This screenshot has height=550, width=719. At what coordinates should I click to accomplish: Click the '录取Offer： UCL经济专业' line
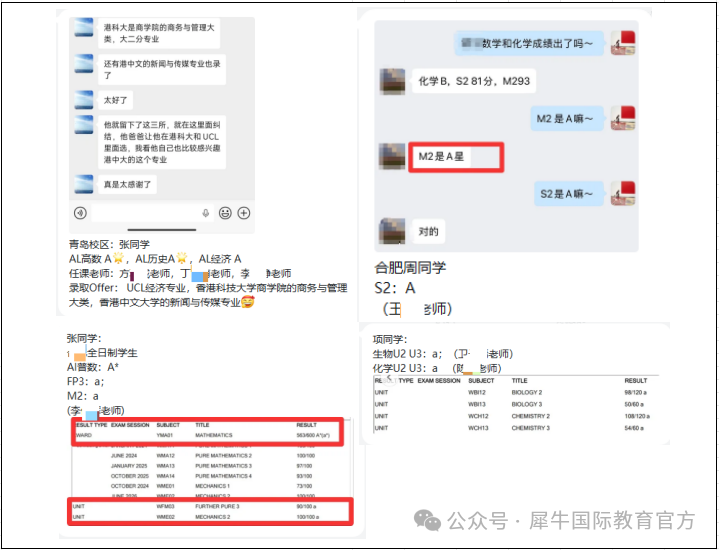click(208, 288)
